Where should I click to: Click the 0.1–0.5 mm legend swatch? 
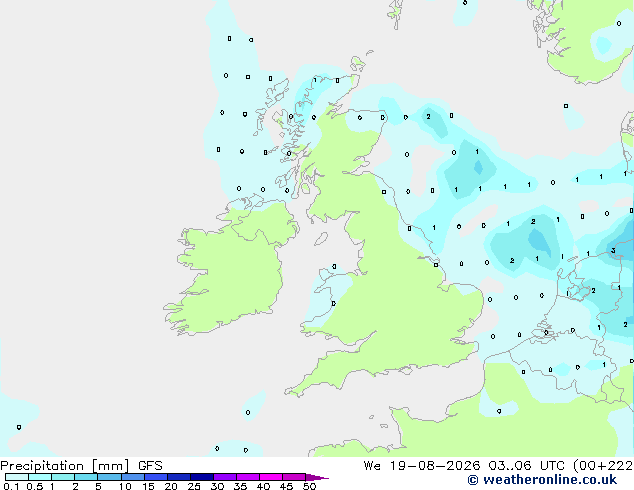point(17,477)
